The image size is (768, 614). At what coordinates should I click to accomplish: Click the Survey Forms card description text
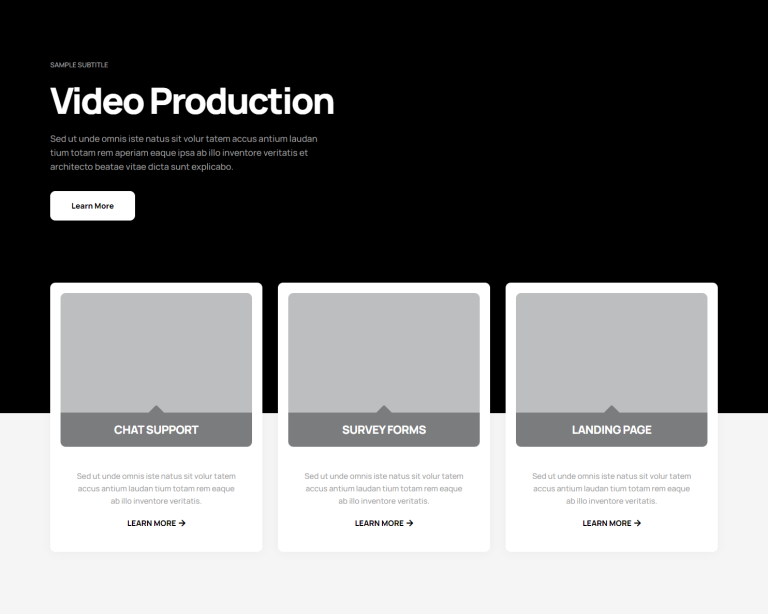384,488
